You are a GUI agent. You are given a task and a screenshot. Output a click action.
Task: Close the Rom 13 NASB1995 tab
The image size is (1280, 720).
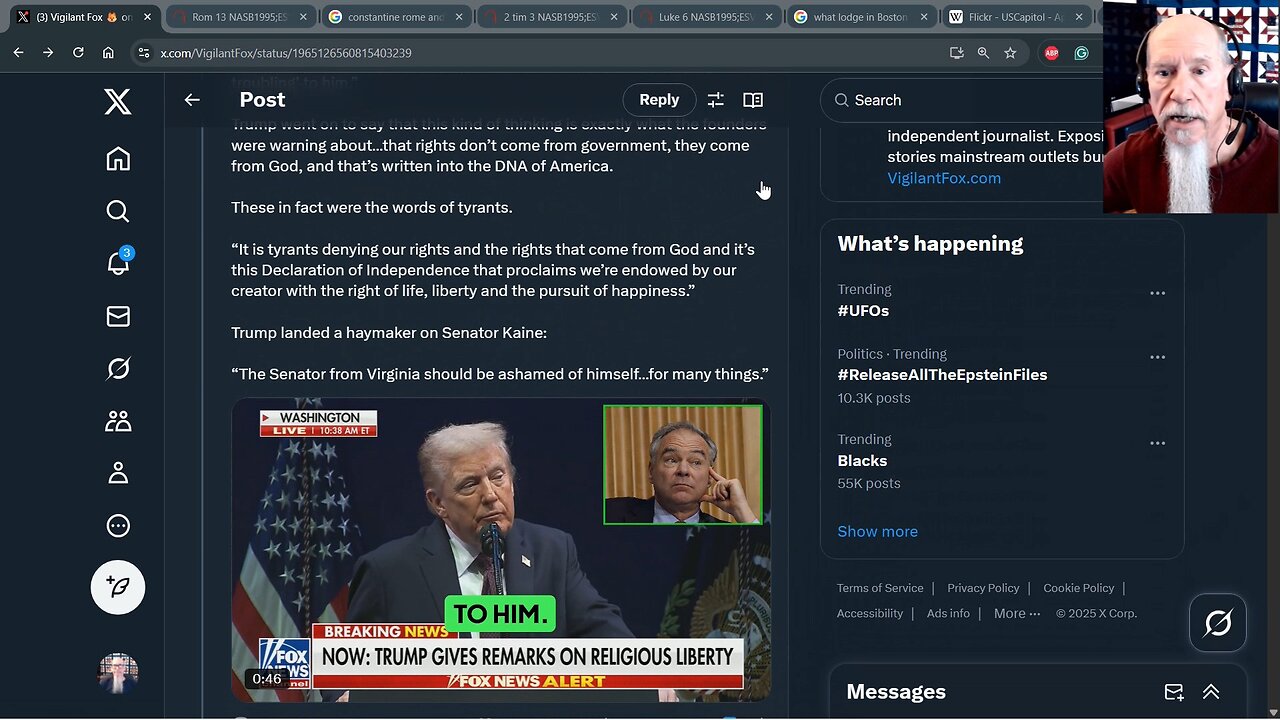[x=303, y=17]
